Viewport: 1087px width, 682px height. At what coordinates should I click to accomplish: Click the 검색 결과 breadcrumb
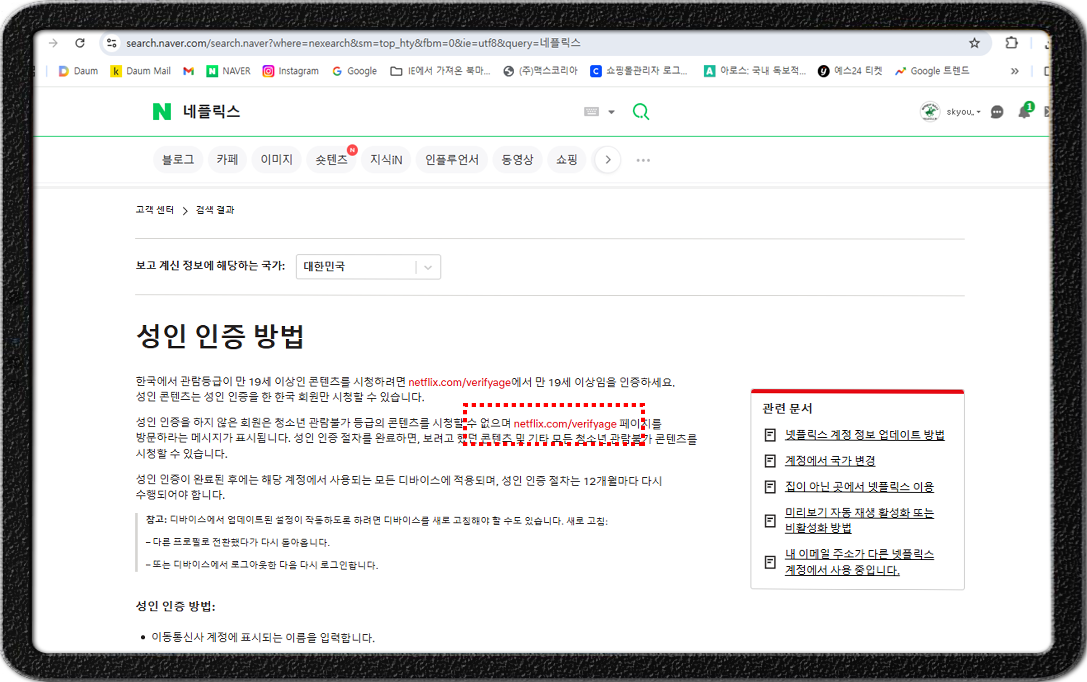(215, 210)
